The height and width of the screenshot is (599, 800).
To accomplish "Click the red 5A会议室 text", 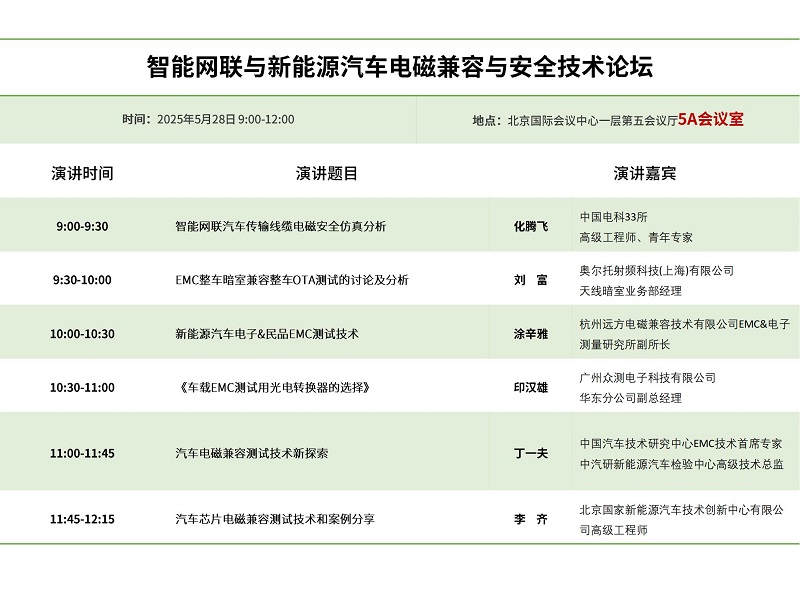I will 711,119.
